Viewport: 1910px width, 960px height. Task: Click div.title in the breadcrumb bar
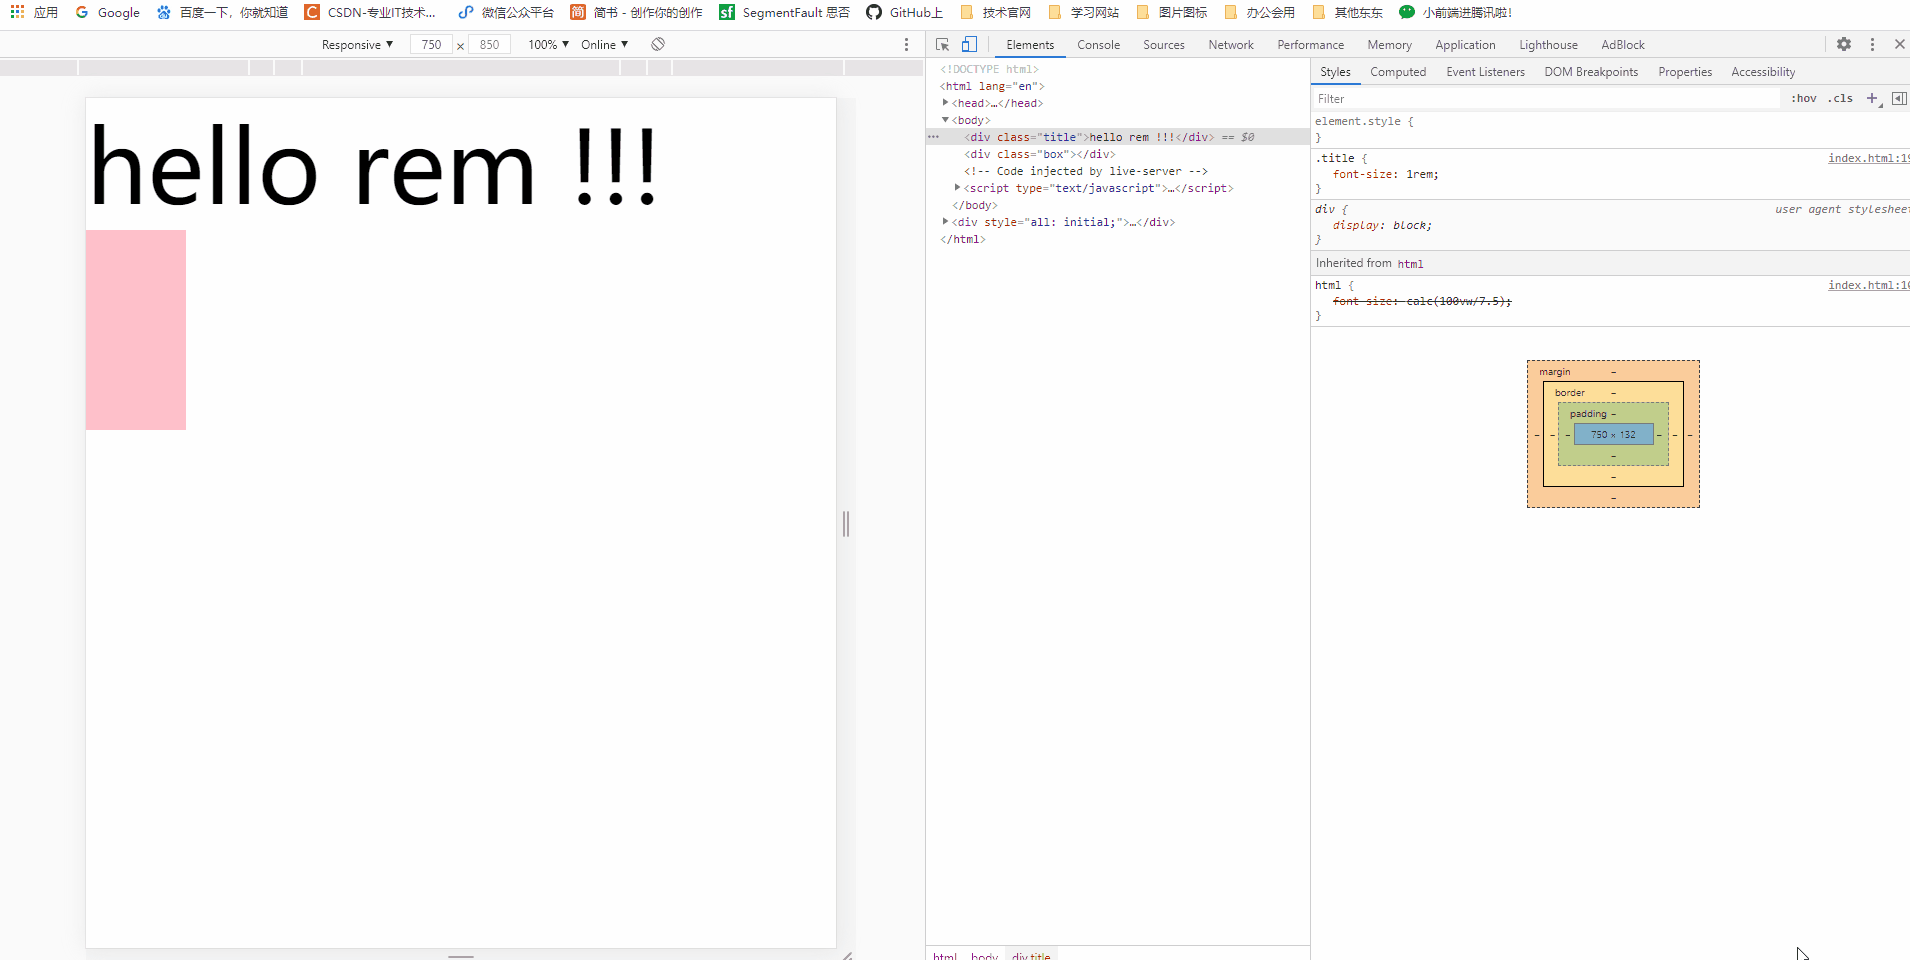point(1031,955)
